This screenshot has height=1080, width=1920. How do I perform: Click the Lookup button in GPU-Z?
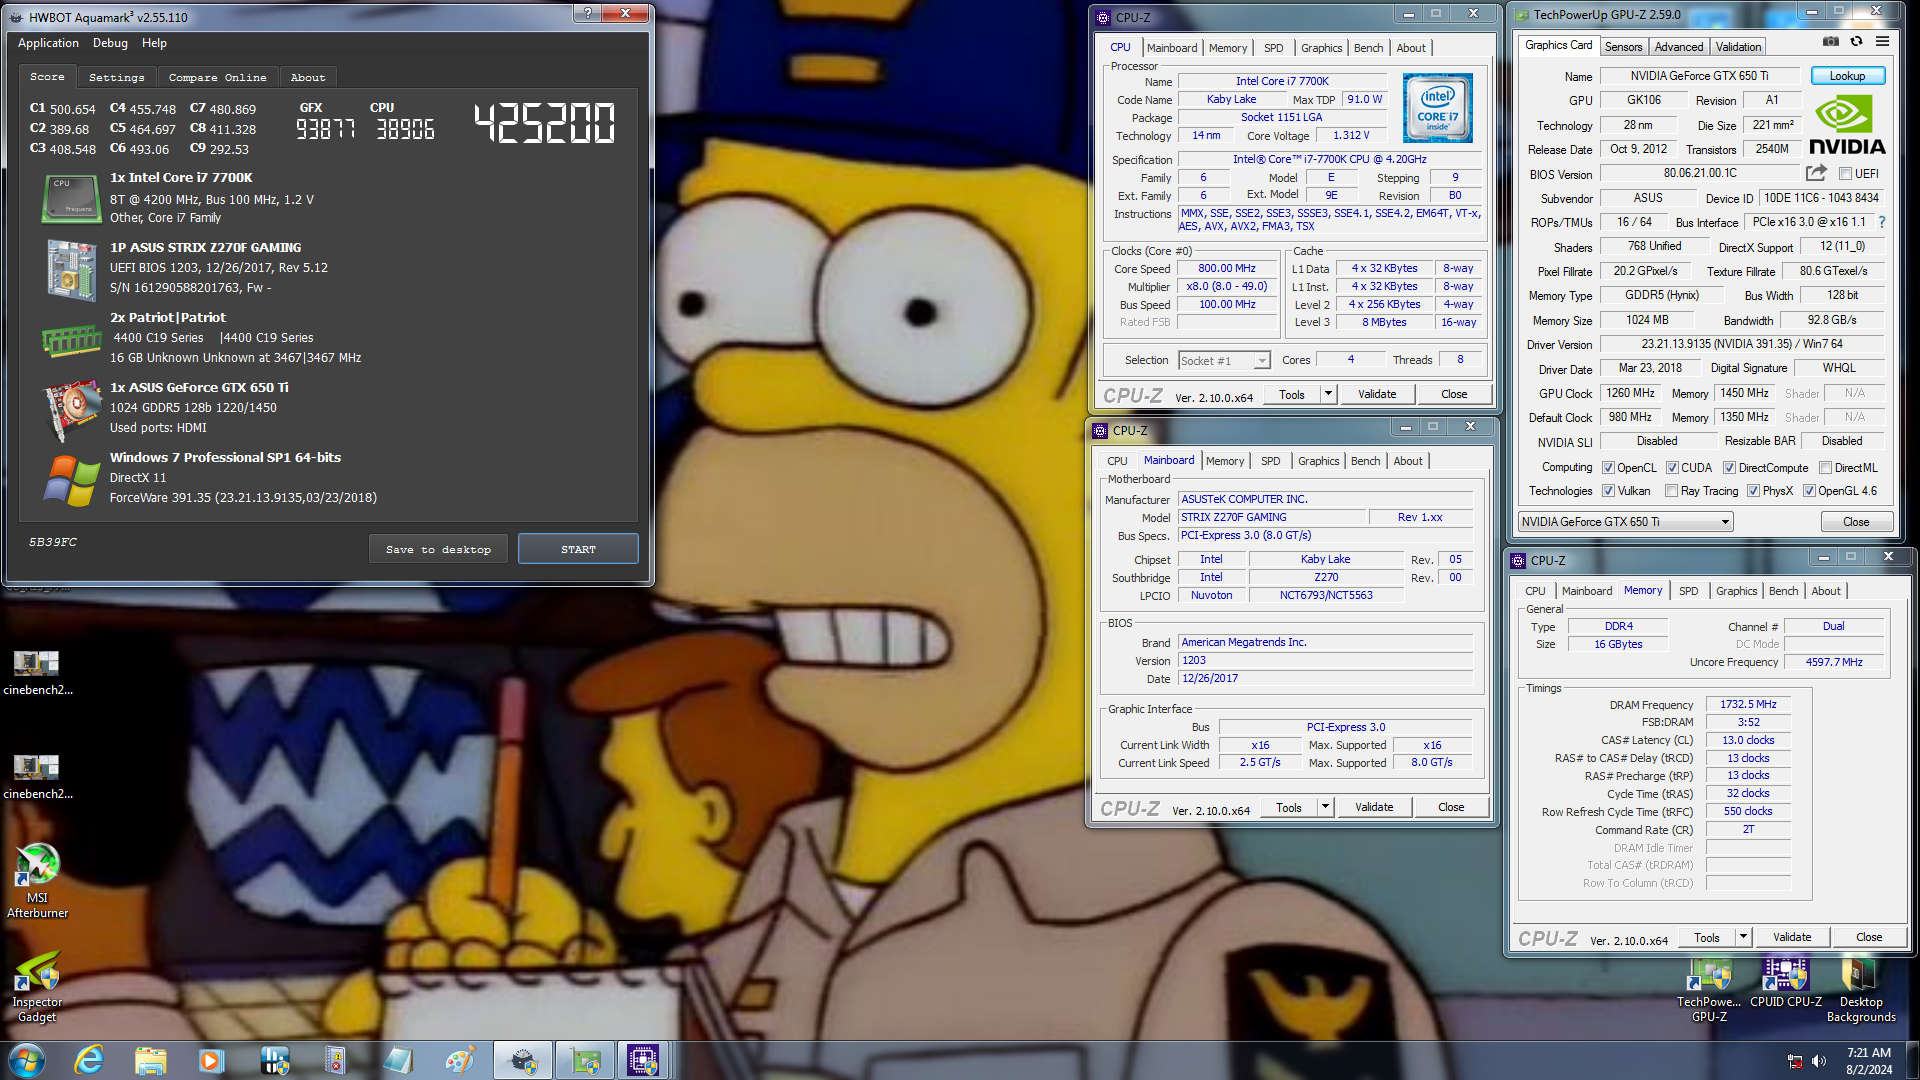[1847, 76]
